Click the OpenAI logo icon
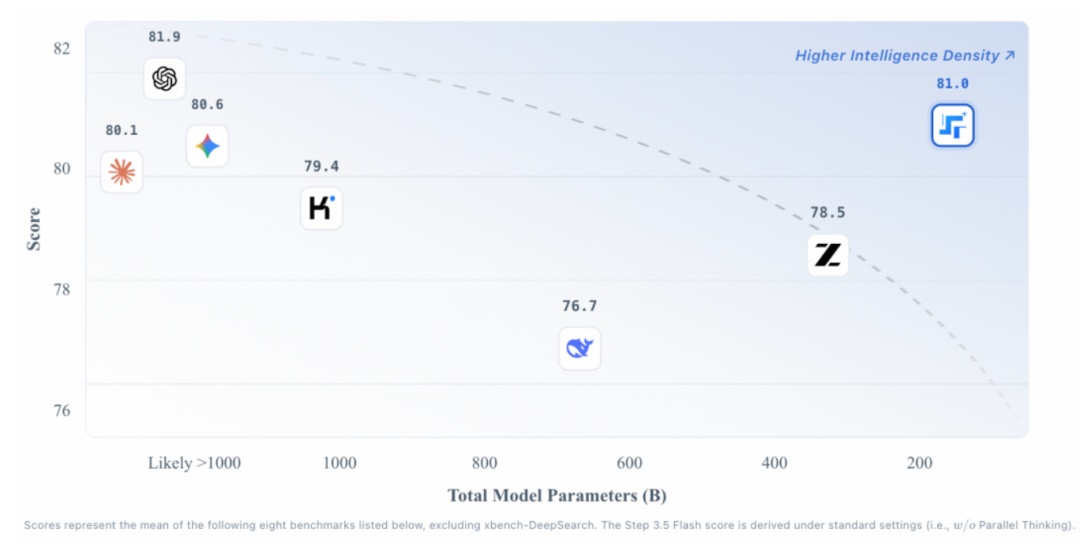Screen dimensions: 1080x548 pos(164,78)
